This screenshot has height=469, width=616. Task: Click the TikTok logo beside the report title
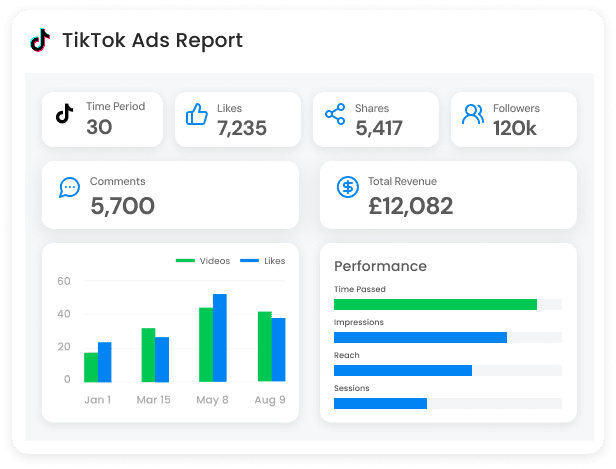40,40
